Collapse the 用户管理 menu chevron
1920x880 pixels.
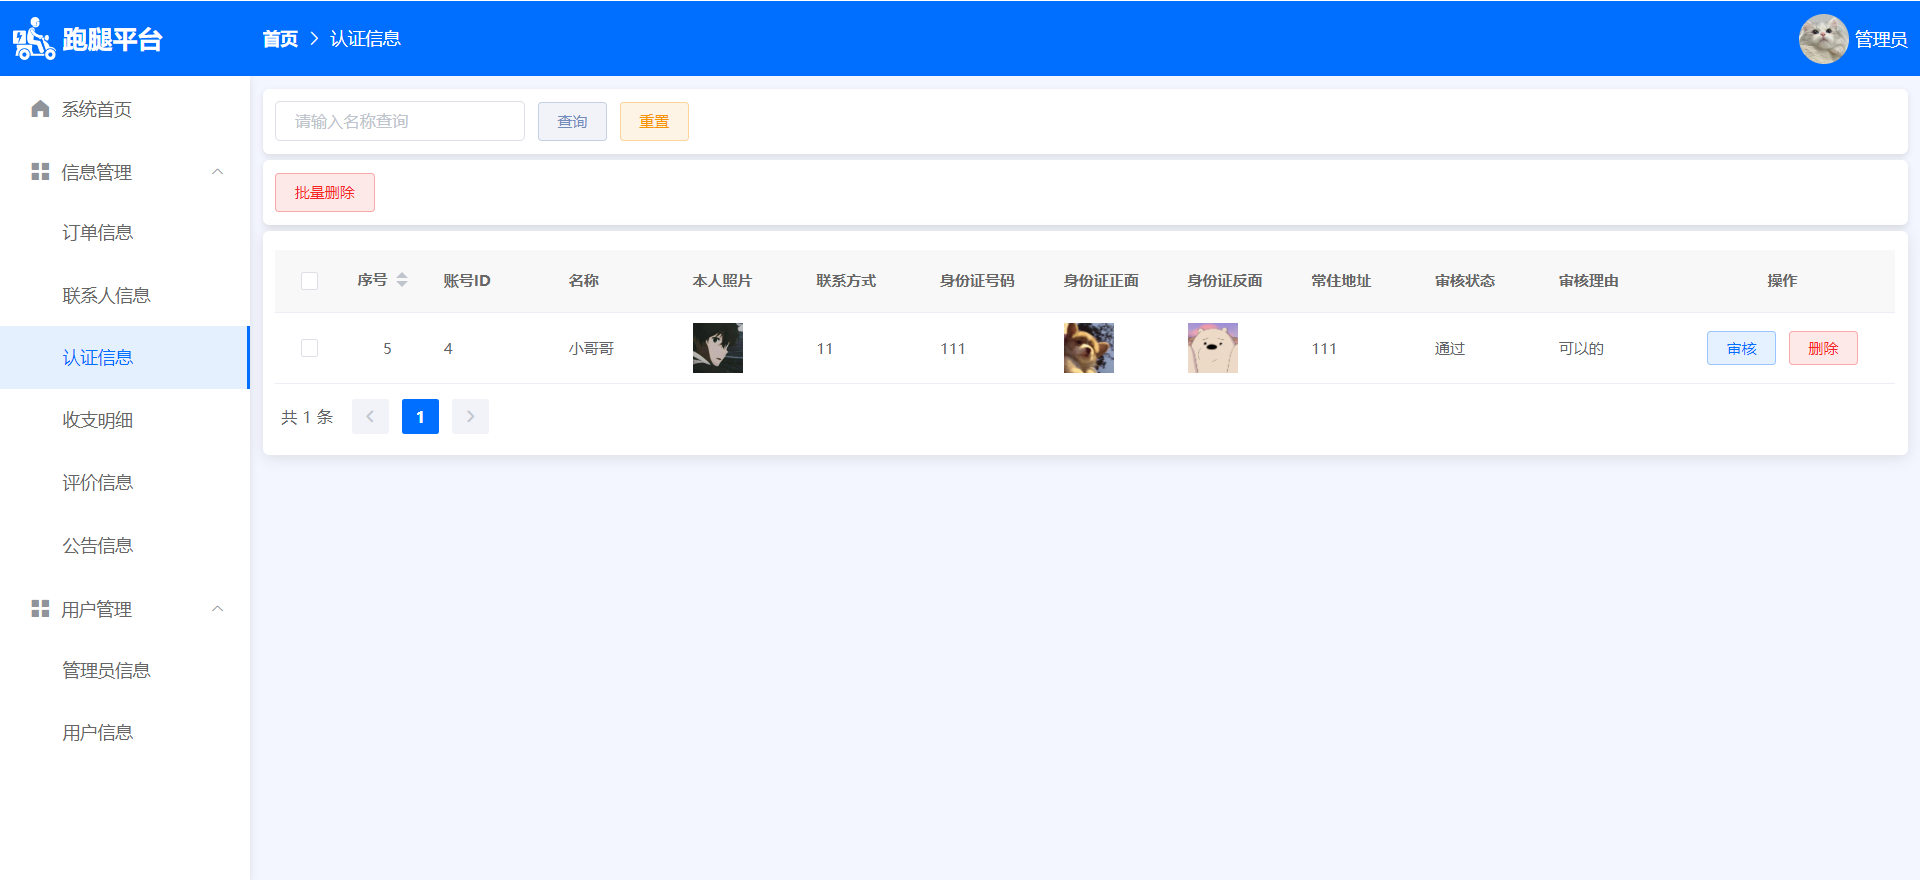[217, 609]
